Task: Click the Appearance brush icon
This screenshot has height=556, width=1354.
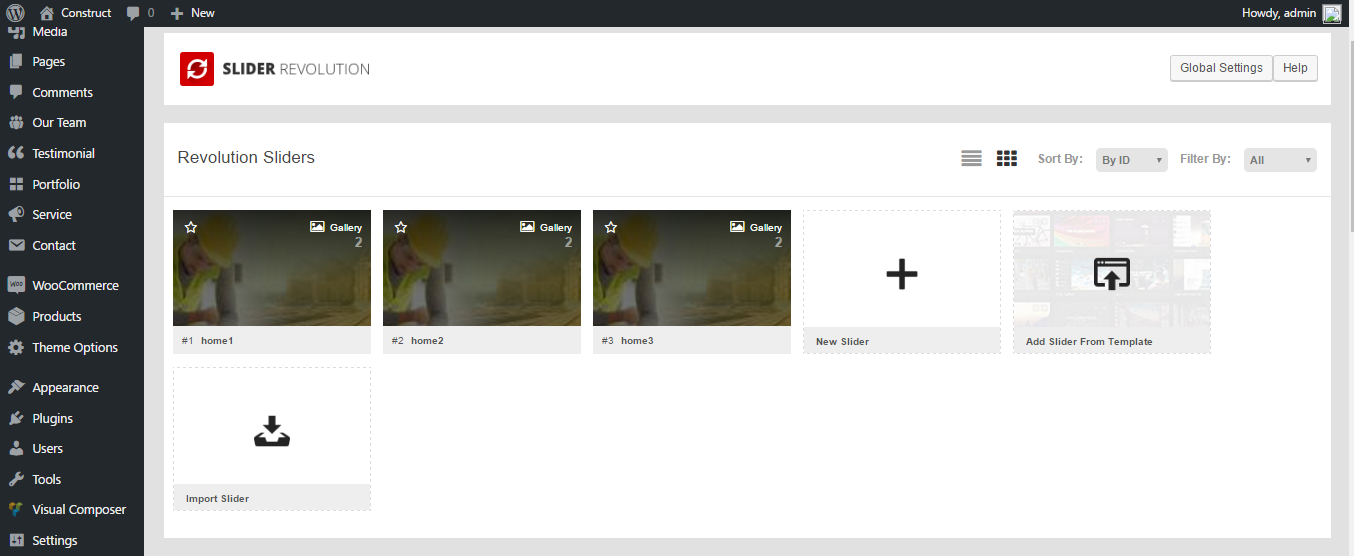Action: click(16, 387)
